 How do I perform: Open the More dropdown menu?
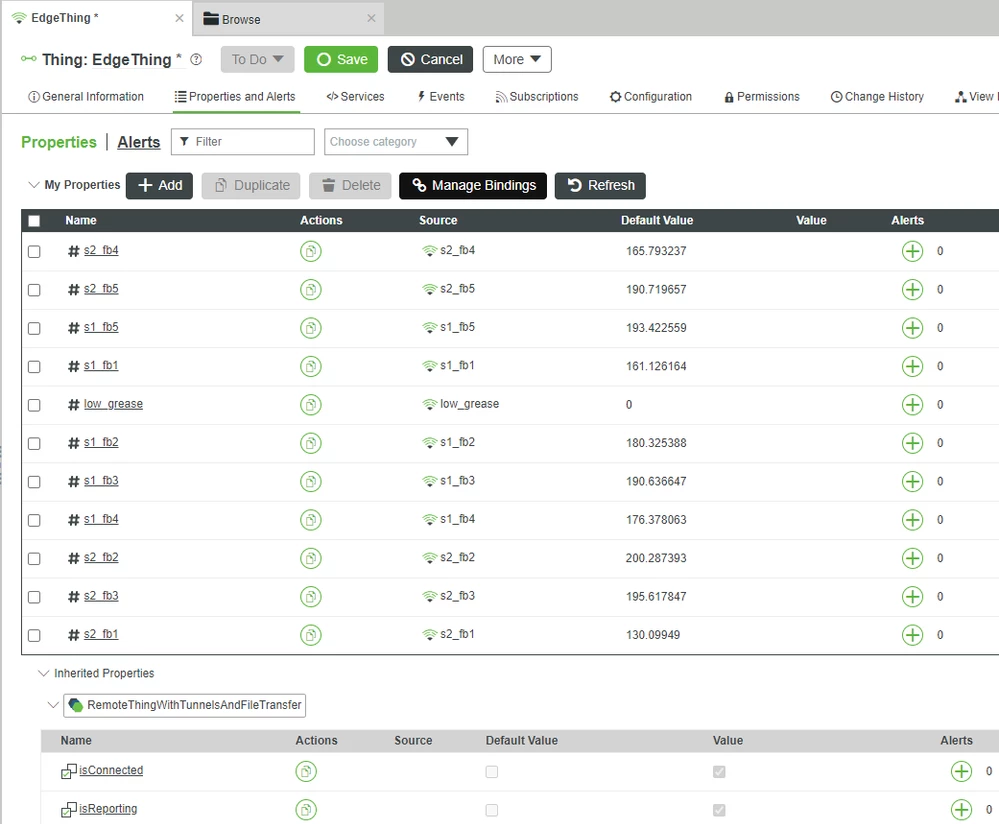point(517,59)
